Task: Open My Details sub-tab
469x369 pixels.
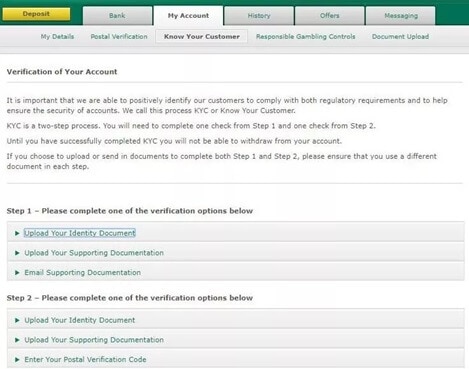Action: click(x=57, y=37)
